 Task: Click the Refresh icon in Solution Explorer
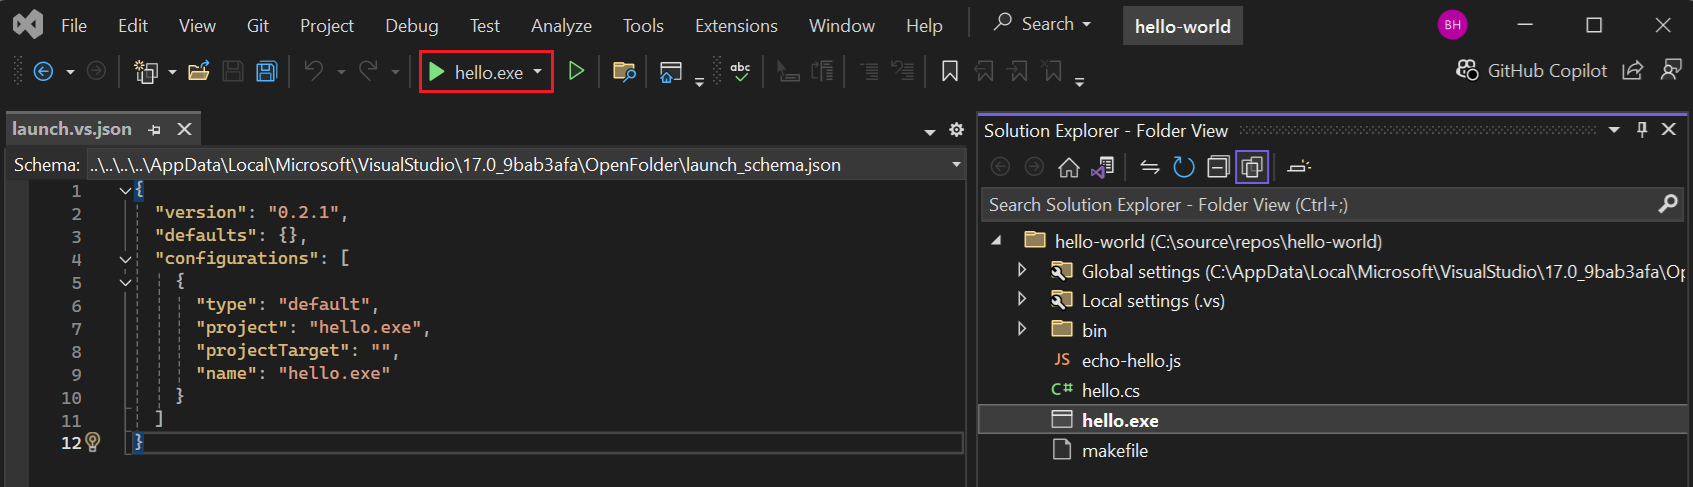coord(1184,167)
